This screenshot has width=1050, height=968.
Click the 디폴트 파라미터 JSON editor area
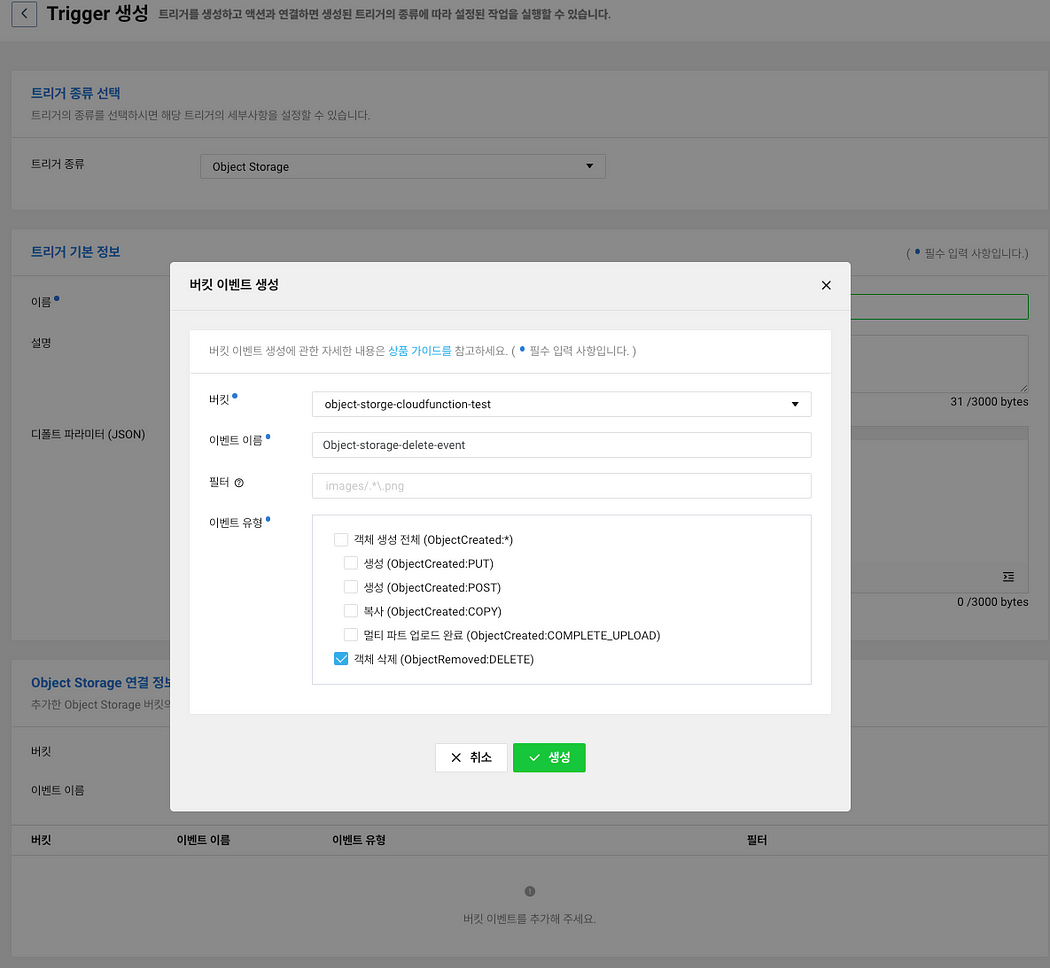tap(940, 501)
